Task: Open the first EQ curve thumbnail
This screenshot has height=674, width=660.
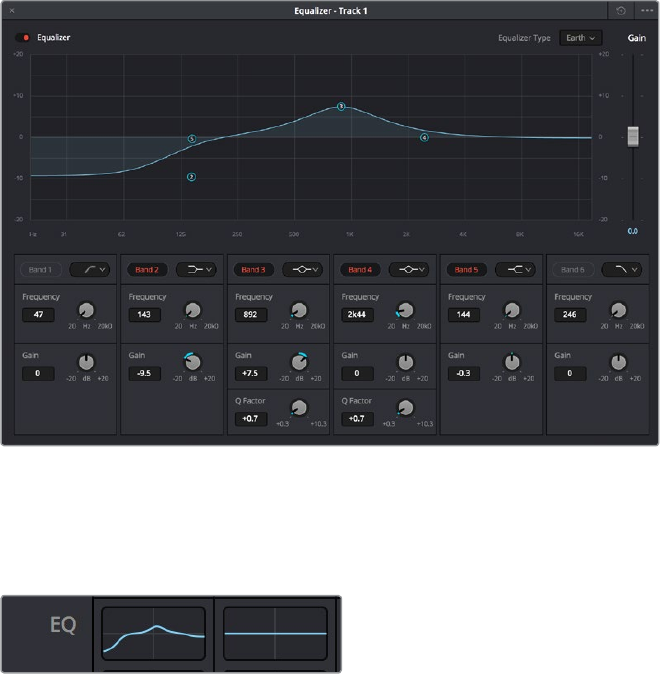Action: 153,634
